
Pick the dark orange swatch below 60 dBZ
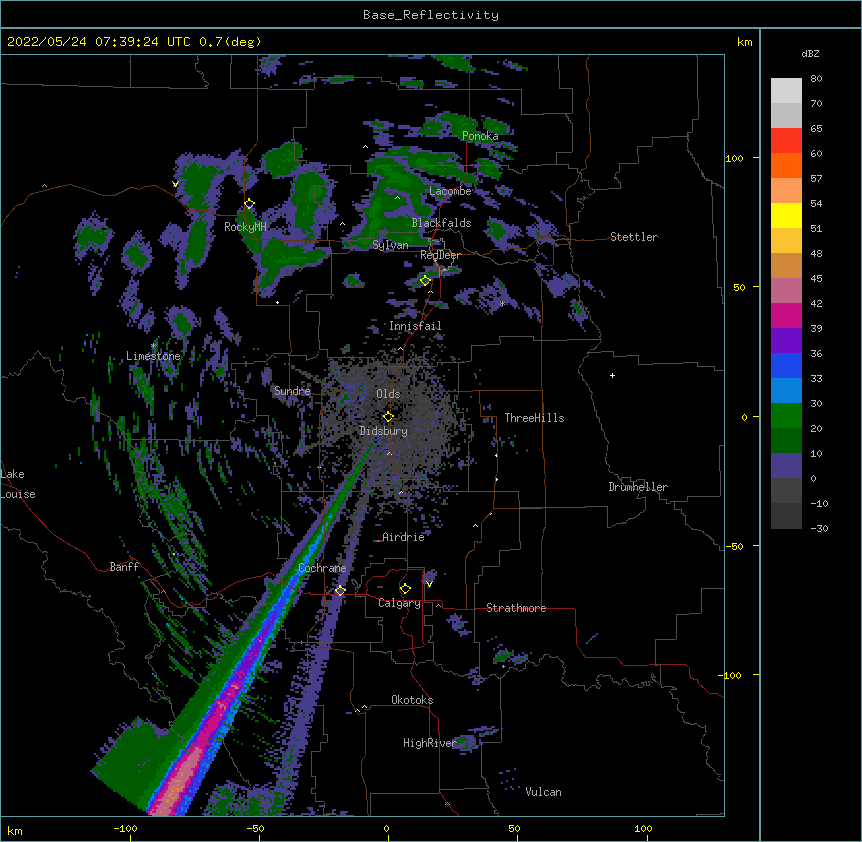(x=786, y=165)
